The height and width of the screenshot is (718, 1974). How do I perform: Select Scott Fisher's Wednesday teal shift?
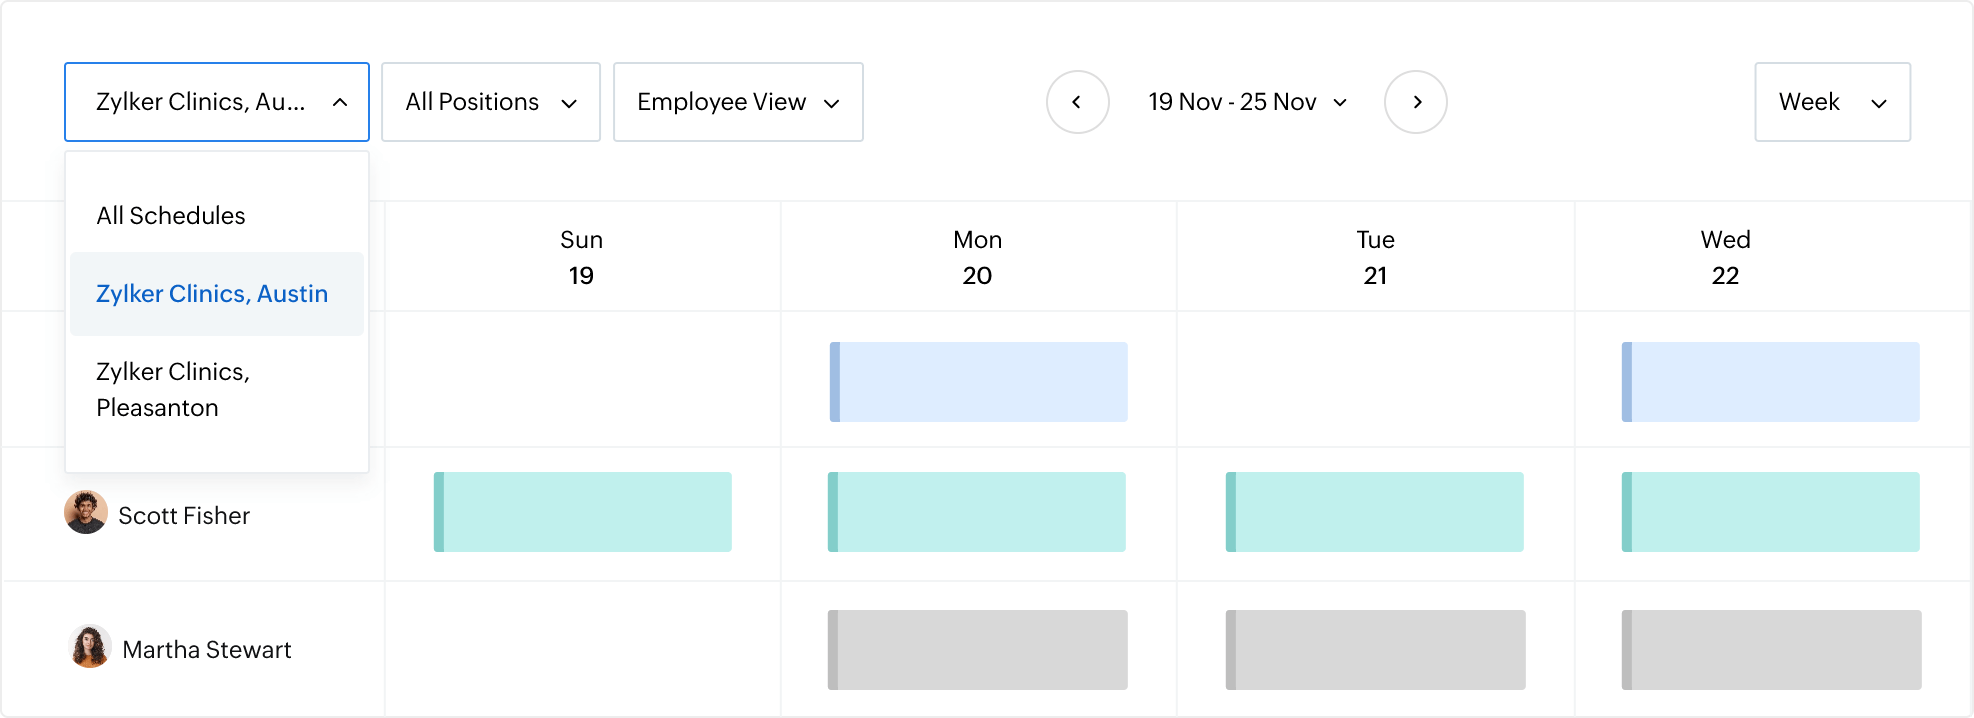tap(1770, 512)
